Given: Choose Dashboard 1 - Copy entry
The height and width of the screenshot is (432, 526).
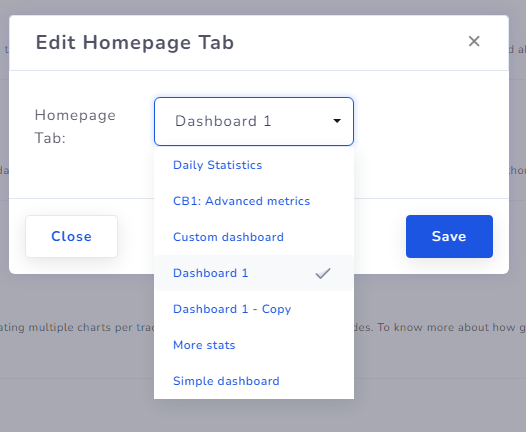Looking at the screenshot, I should pyautogui.click(x=254, y=309).
